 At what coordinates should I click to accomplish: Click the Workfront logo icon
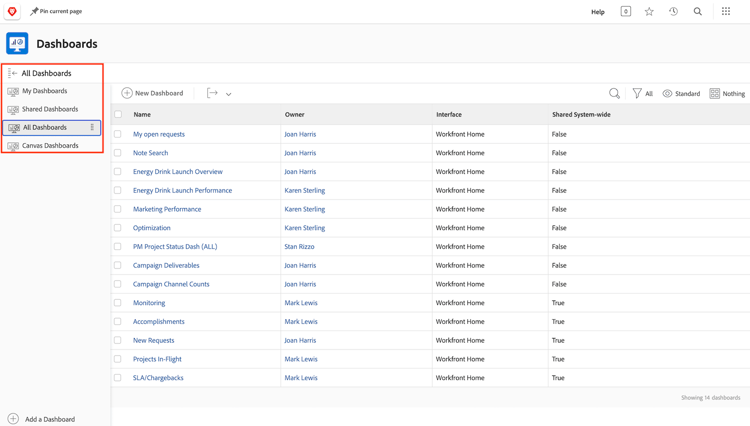(x=12, y=12)
